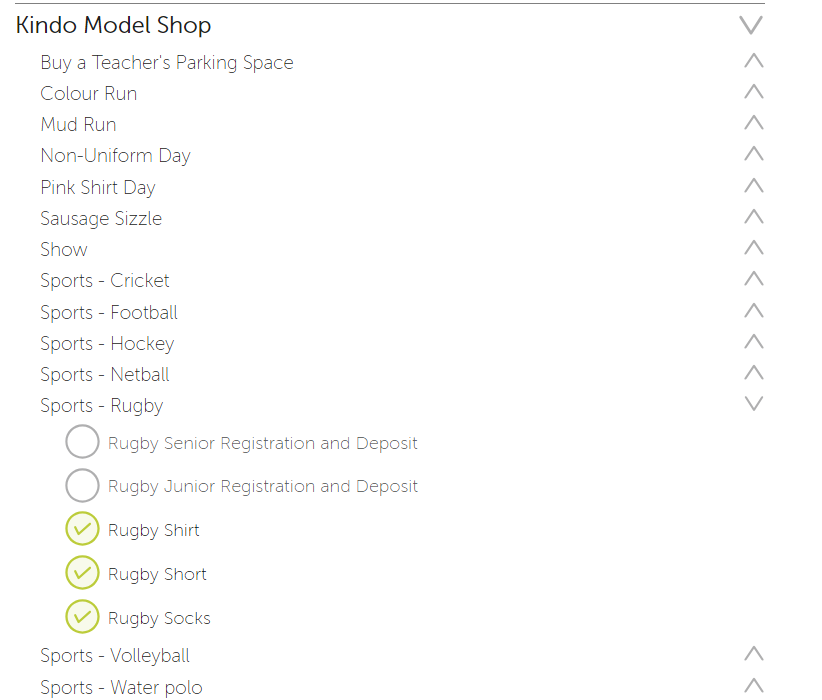Expand the Mud Run category arrow
Image resolution: width=822 pixels, height=700 pixels.
pos(754,123)
